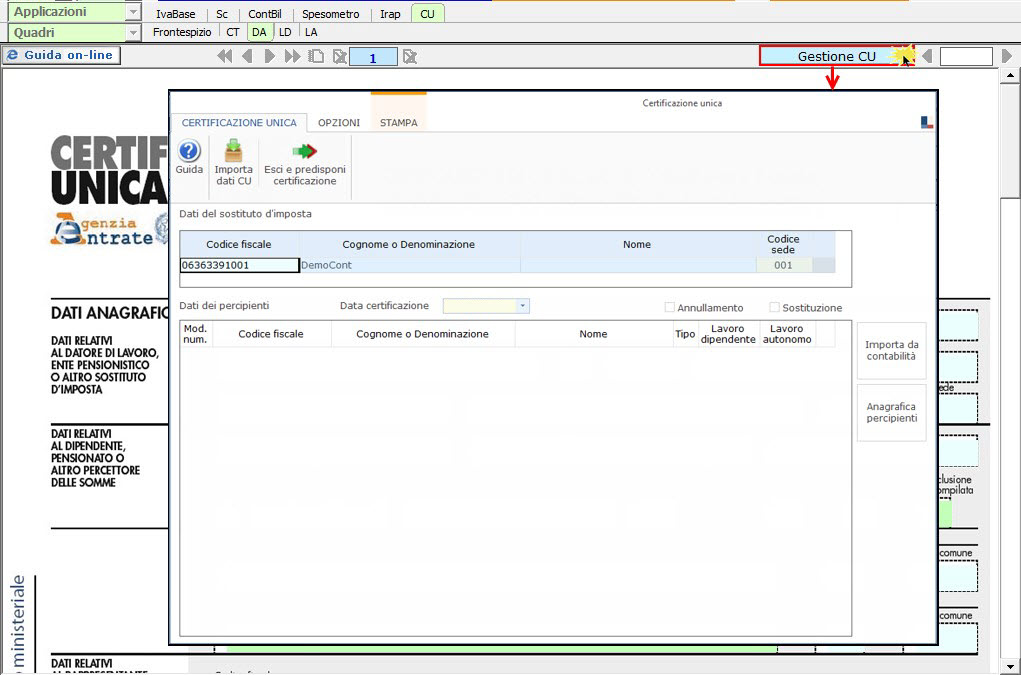Click Codice fiscale header in percipienti table
Viewport: 1021px width, 675px height.
click(x=271, y=334)
